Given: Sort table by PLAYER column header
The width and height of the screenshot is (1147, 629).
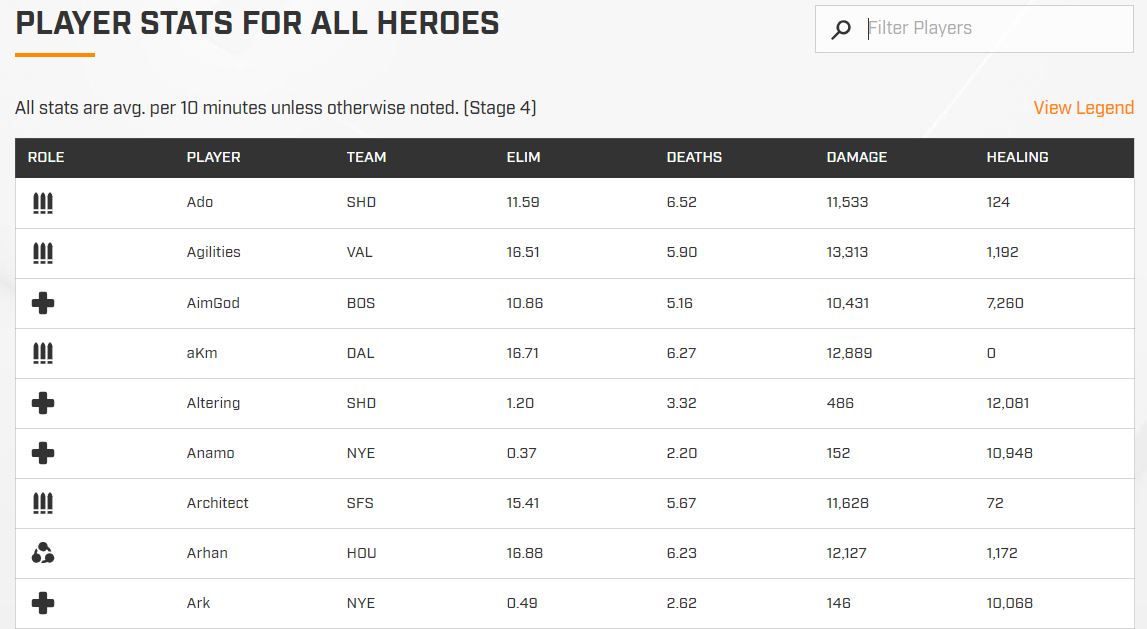Looking at the screenshot, I should click(213, 157).
